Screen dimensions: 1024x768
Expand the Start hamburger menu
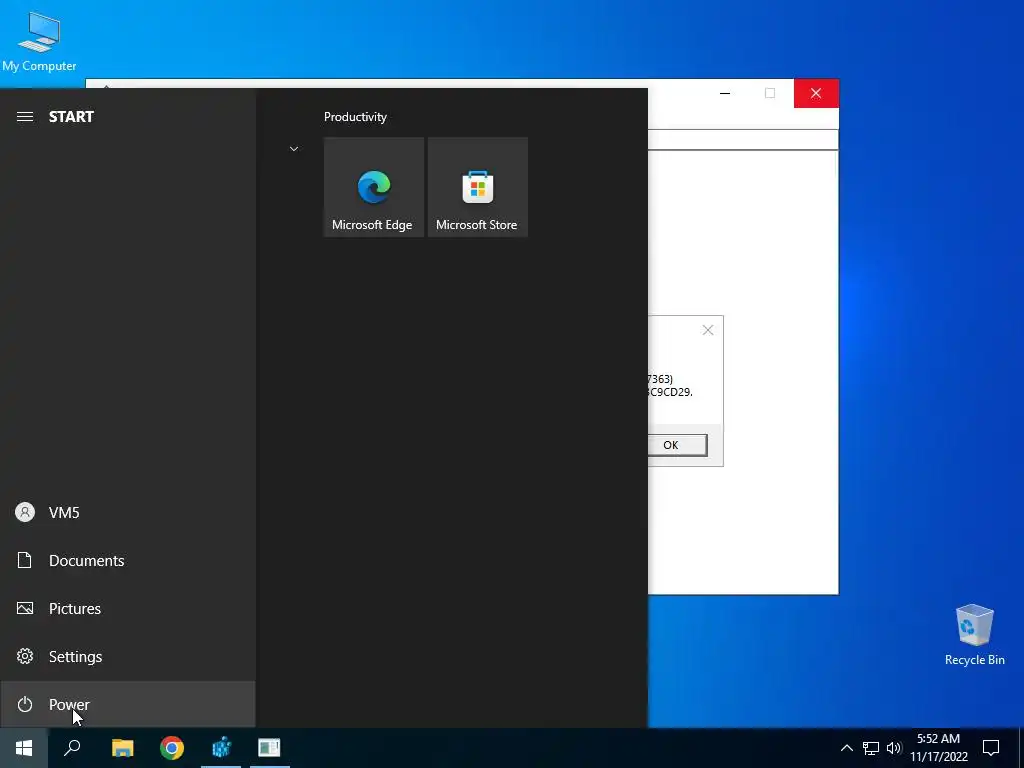pos(25,117)
